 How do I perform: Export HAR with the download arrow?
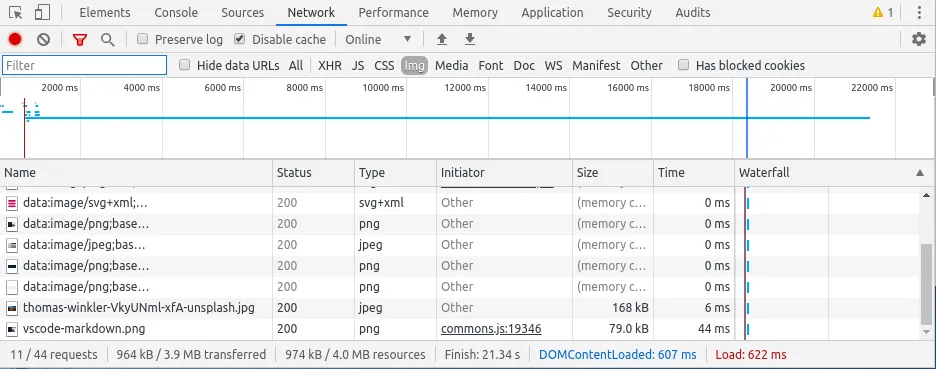(x=470, y=39)
